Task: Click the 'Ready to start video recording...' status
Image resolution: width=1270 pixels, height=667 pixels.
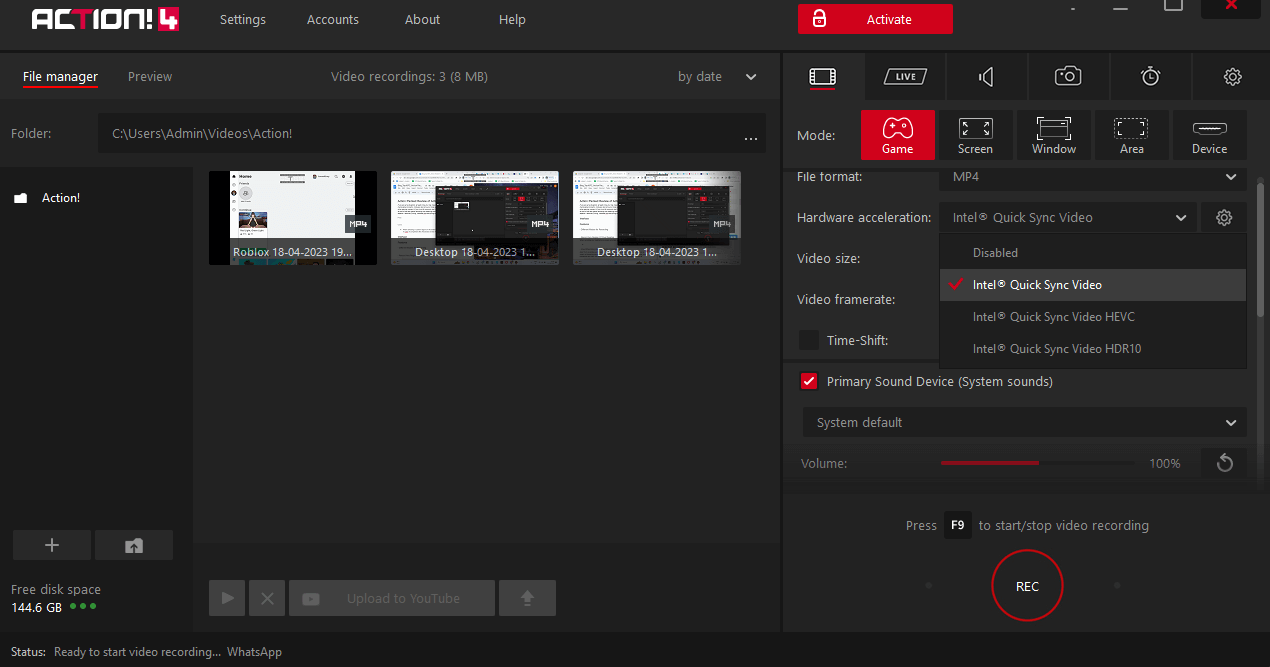Action: tap(138, 652)
